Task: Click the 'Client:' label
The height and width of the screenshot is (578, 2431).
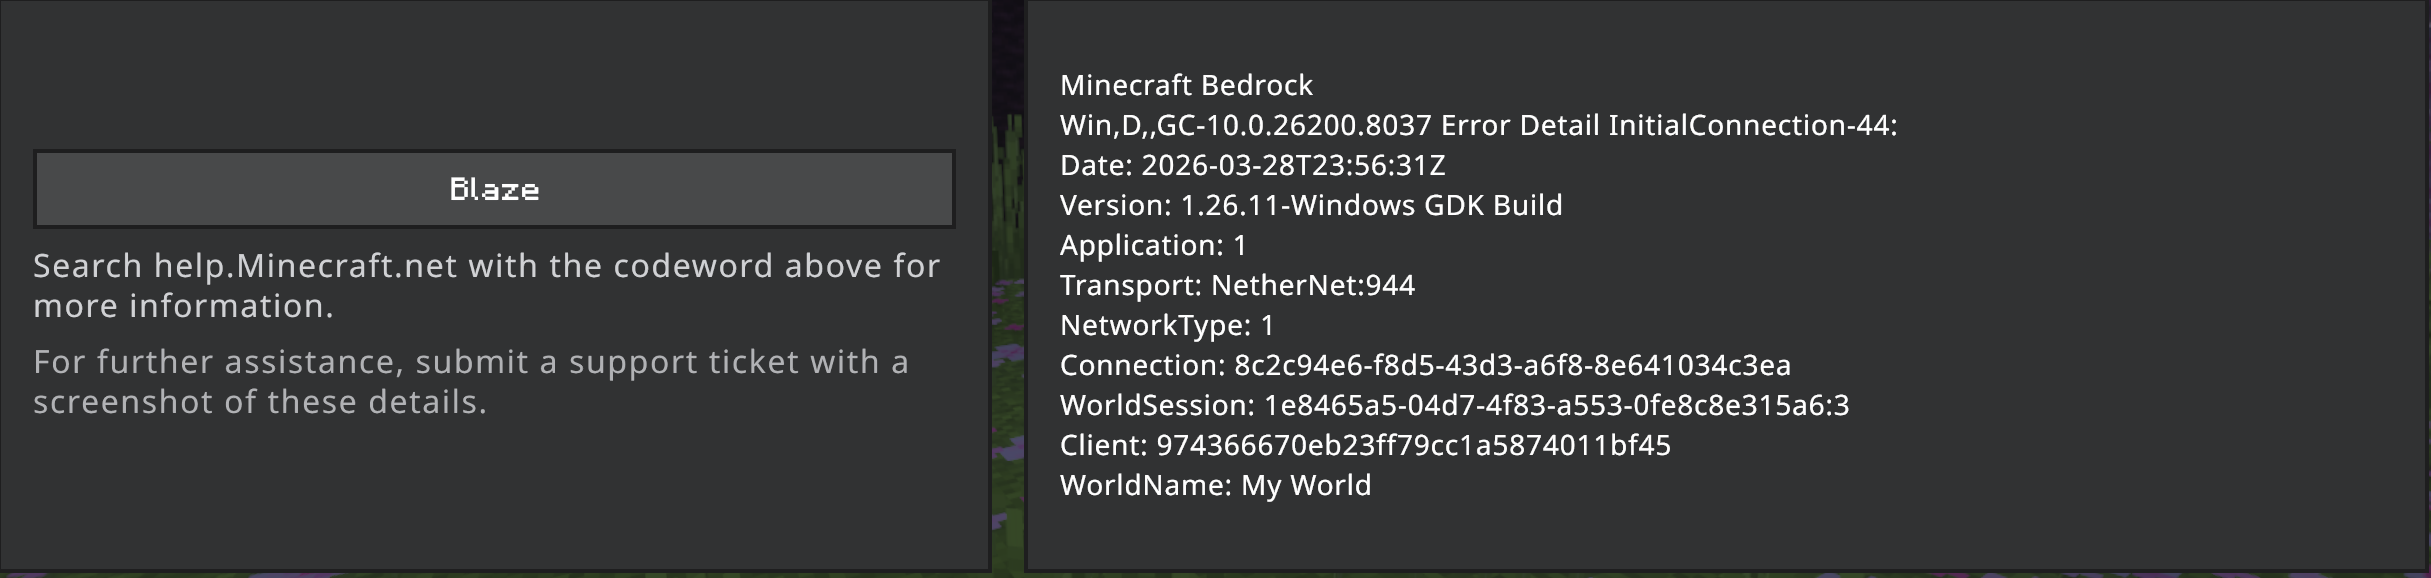Action: tap(1103, 445)
